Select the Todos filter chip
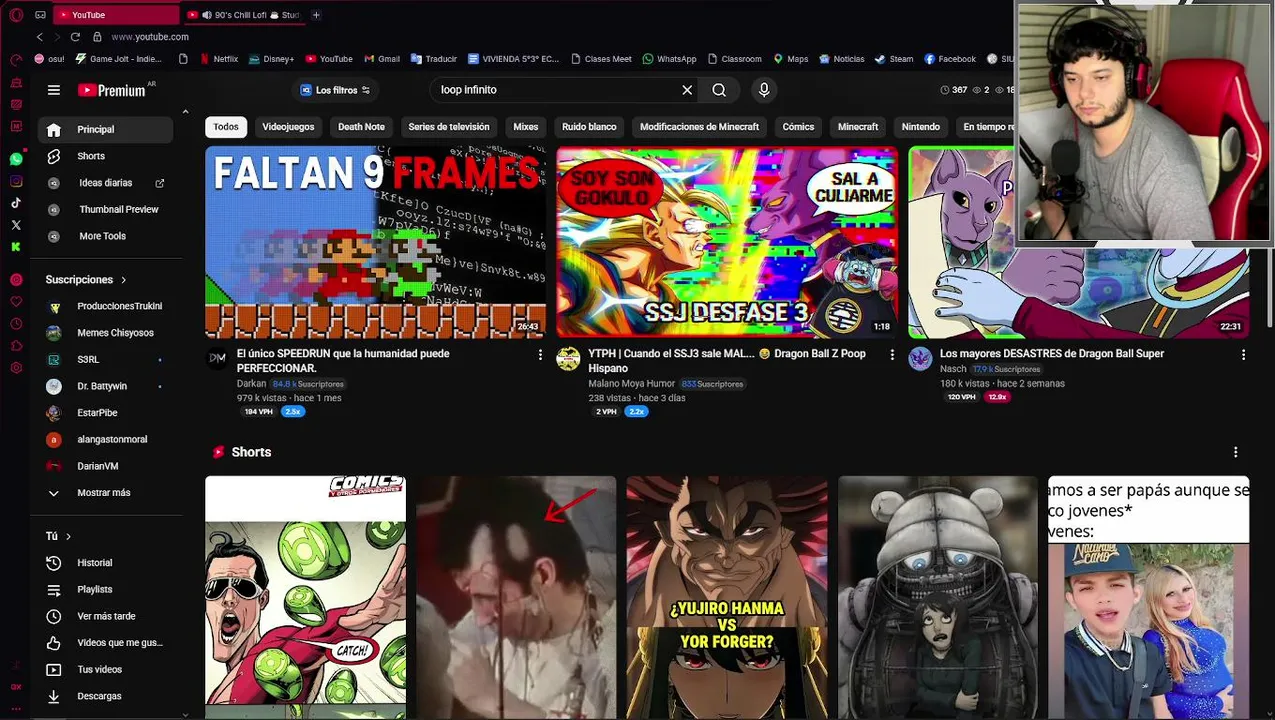The image size is (1275, 720). (x=226, y=127)
